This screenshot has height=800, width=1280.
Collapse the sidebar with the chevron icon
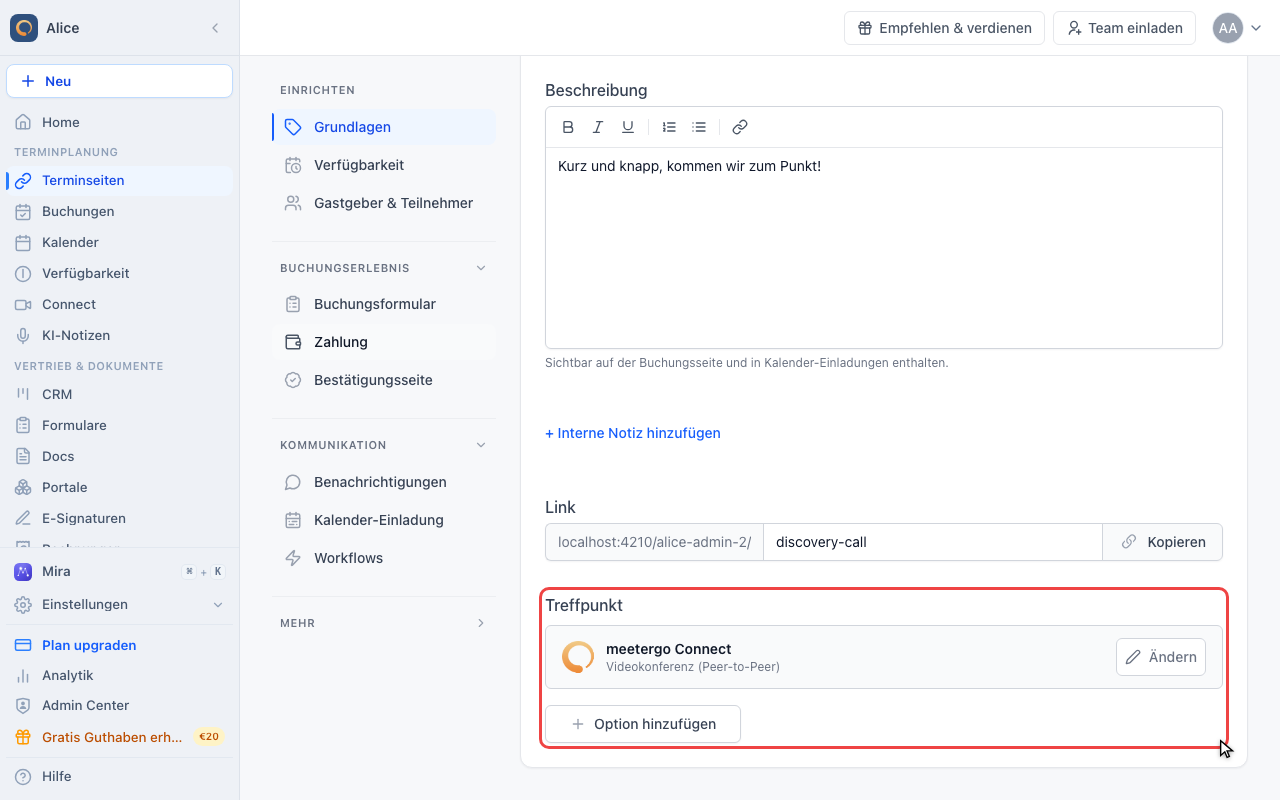[215, 28]
